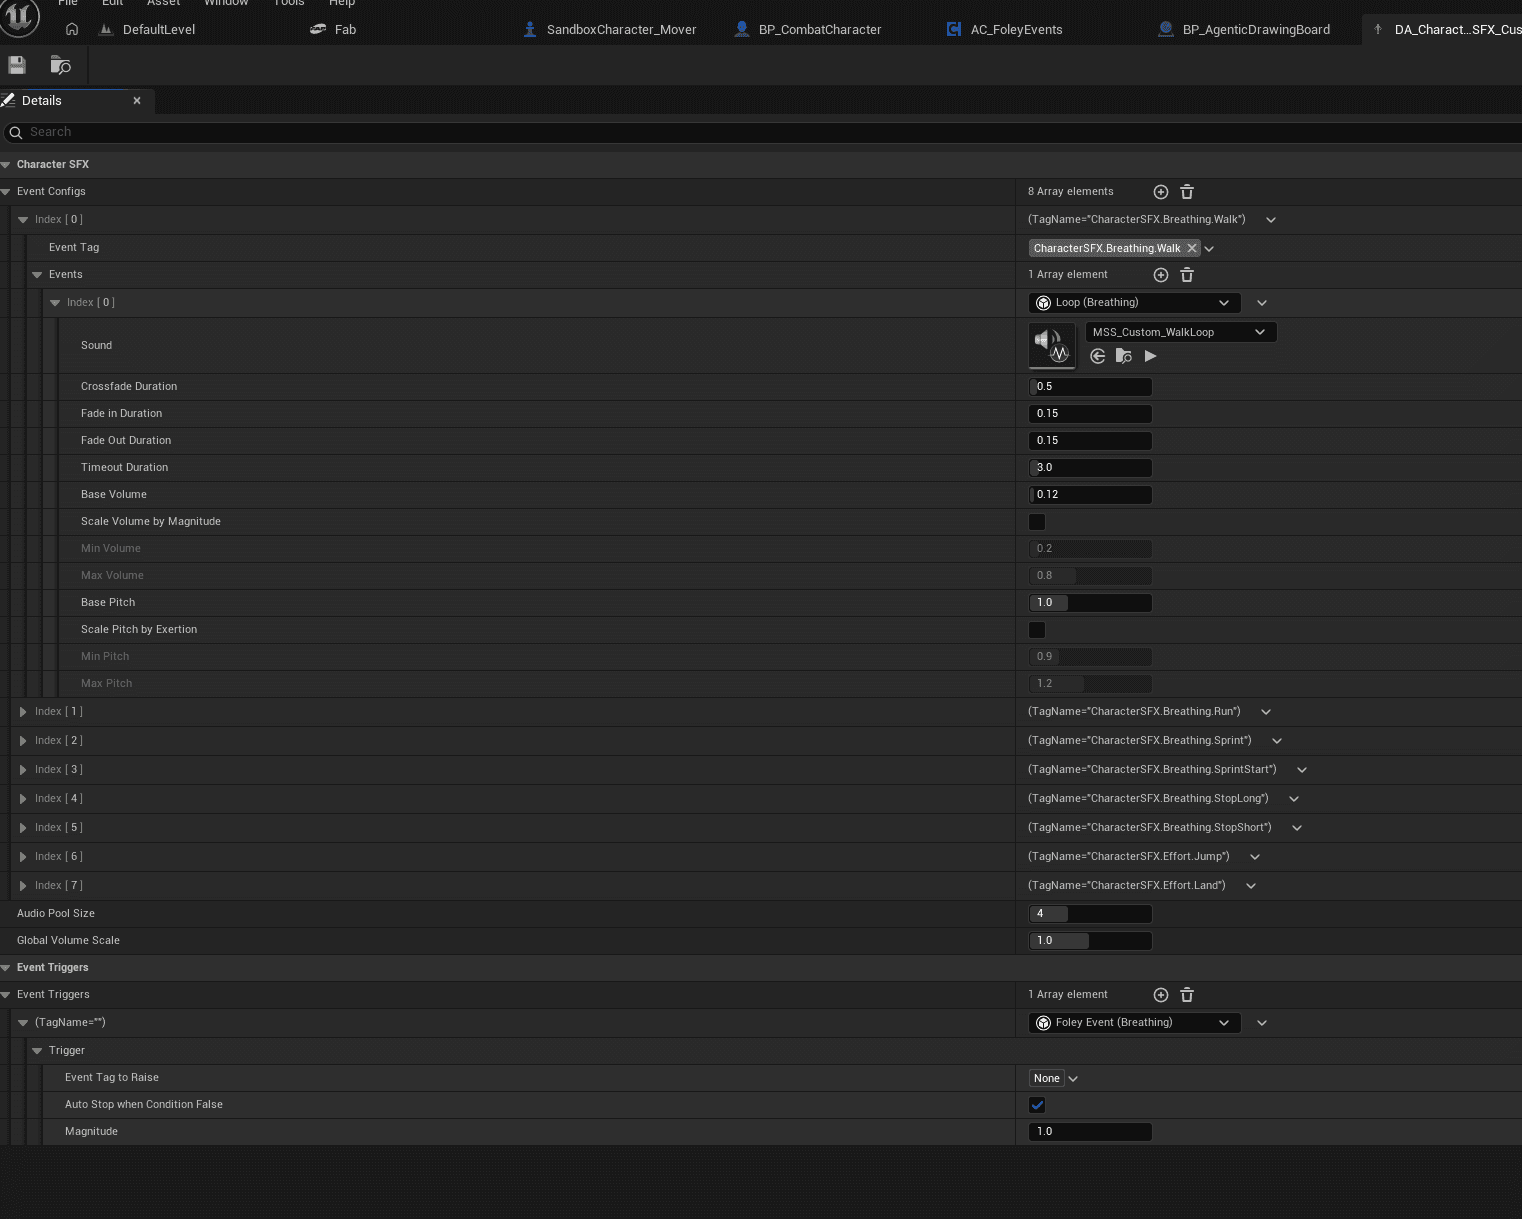Expand Index [1] Breathing.Run entry
Screen dimensions: 1522x1219
23,712
